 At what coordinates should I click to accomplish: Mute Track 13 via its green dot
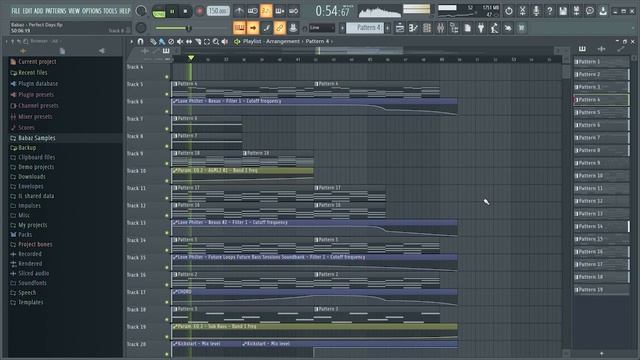(x=167, y=233)
